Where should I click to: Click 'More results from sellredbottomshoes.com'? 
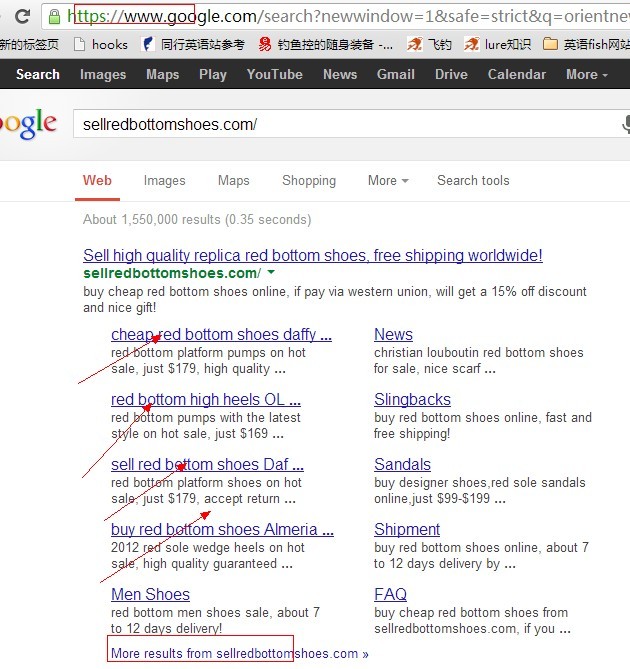tap(240, 653)
